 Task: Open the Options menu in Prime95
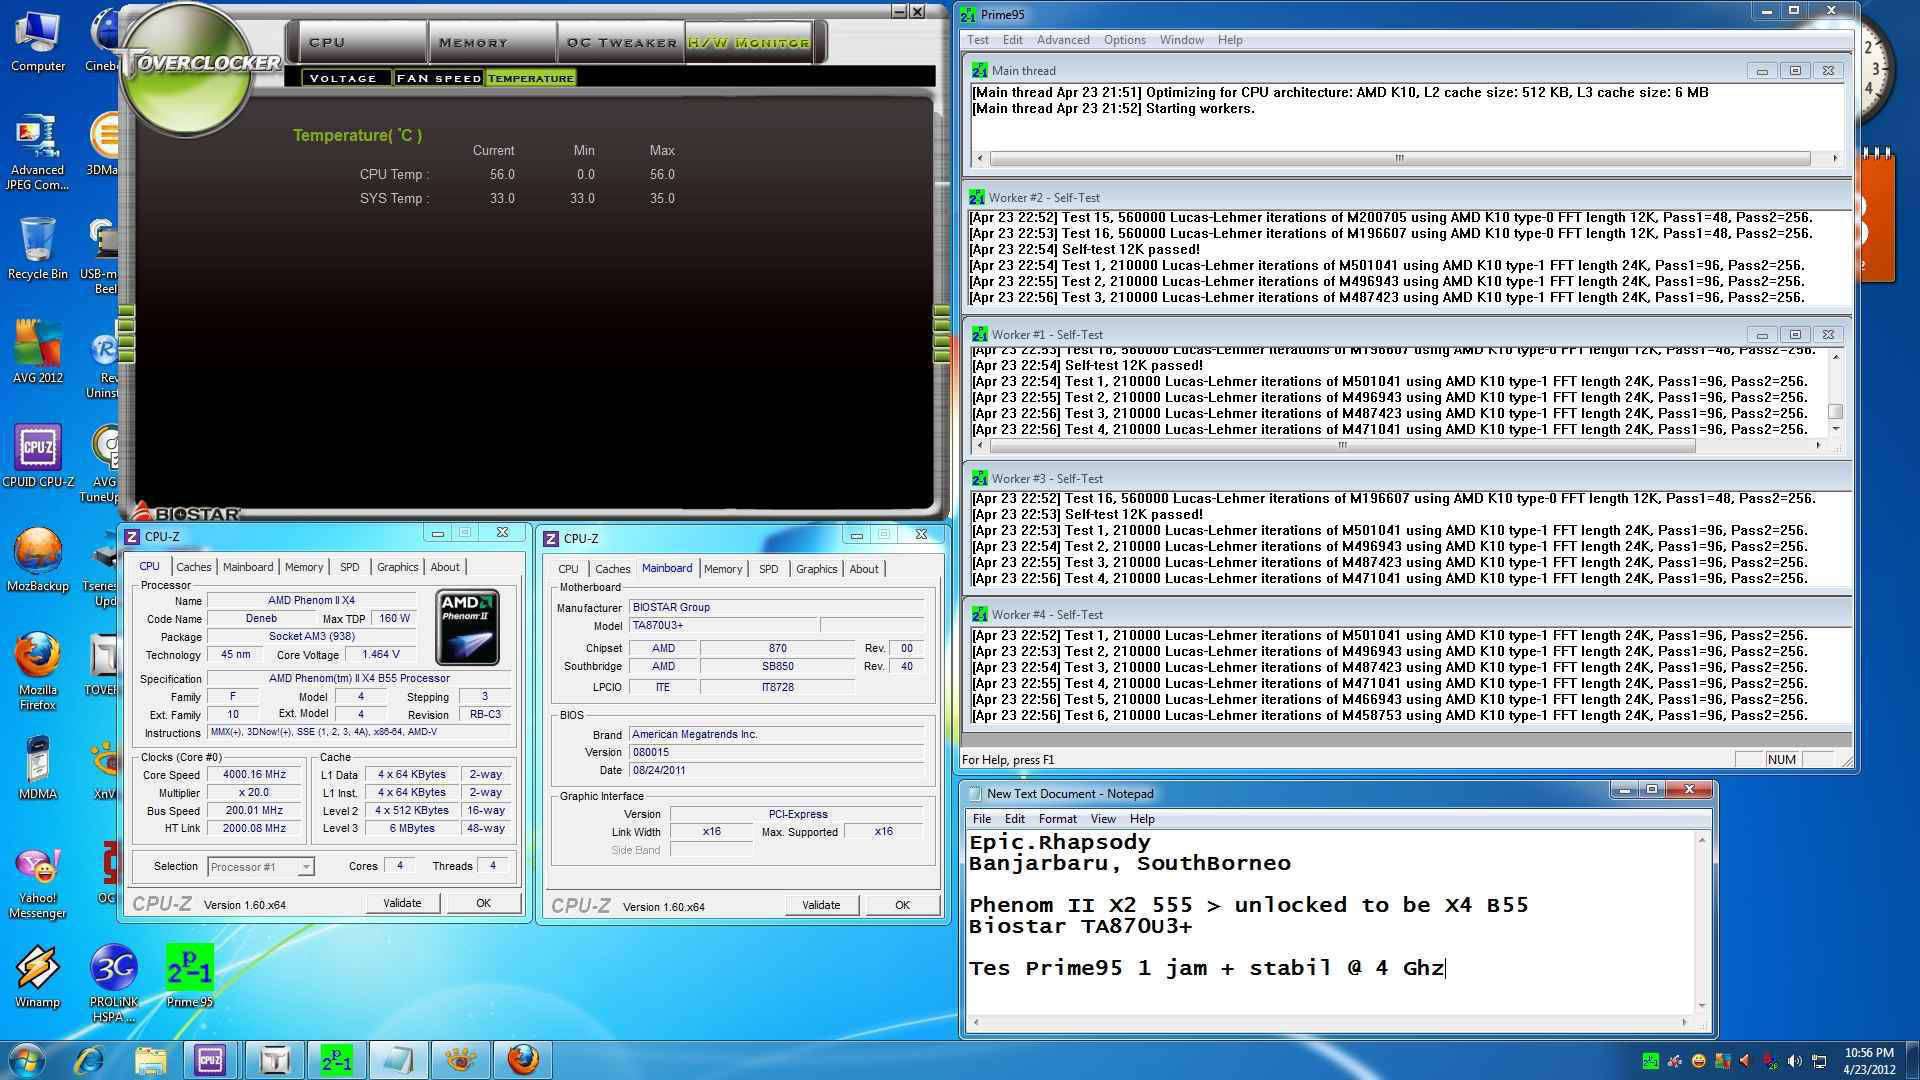1124,40
